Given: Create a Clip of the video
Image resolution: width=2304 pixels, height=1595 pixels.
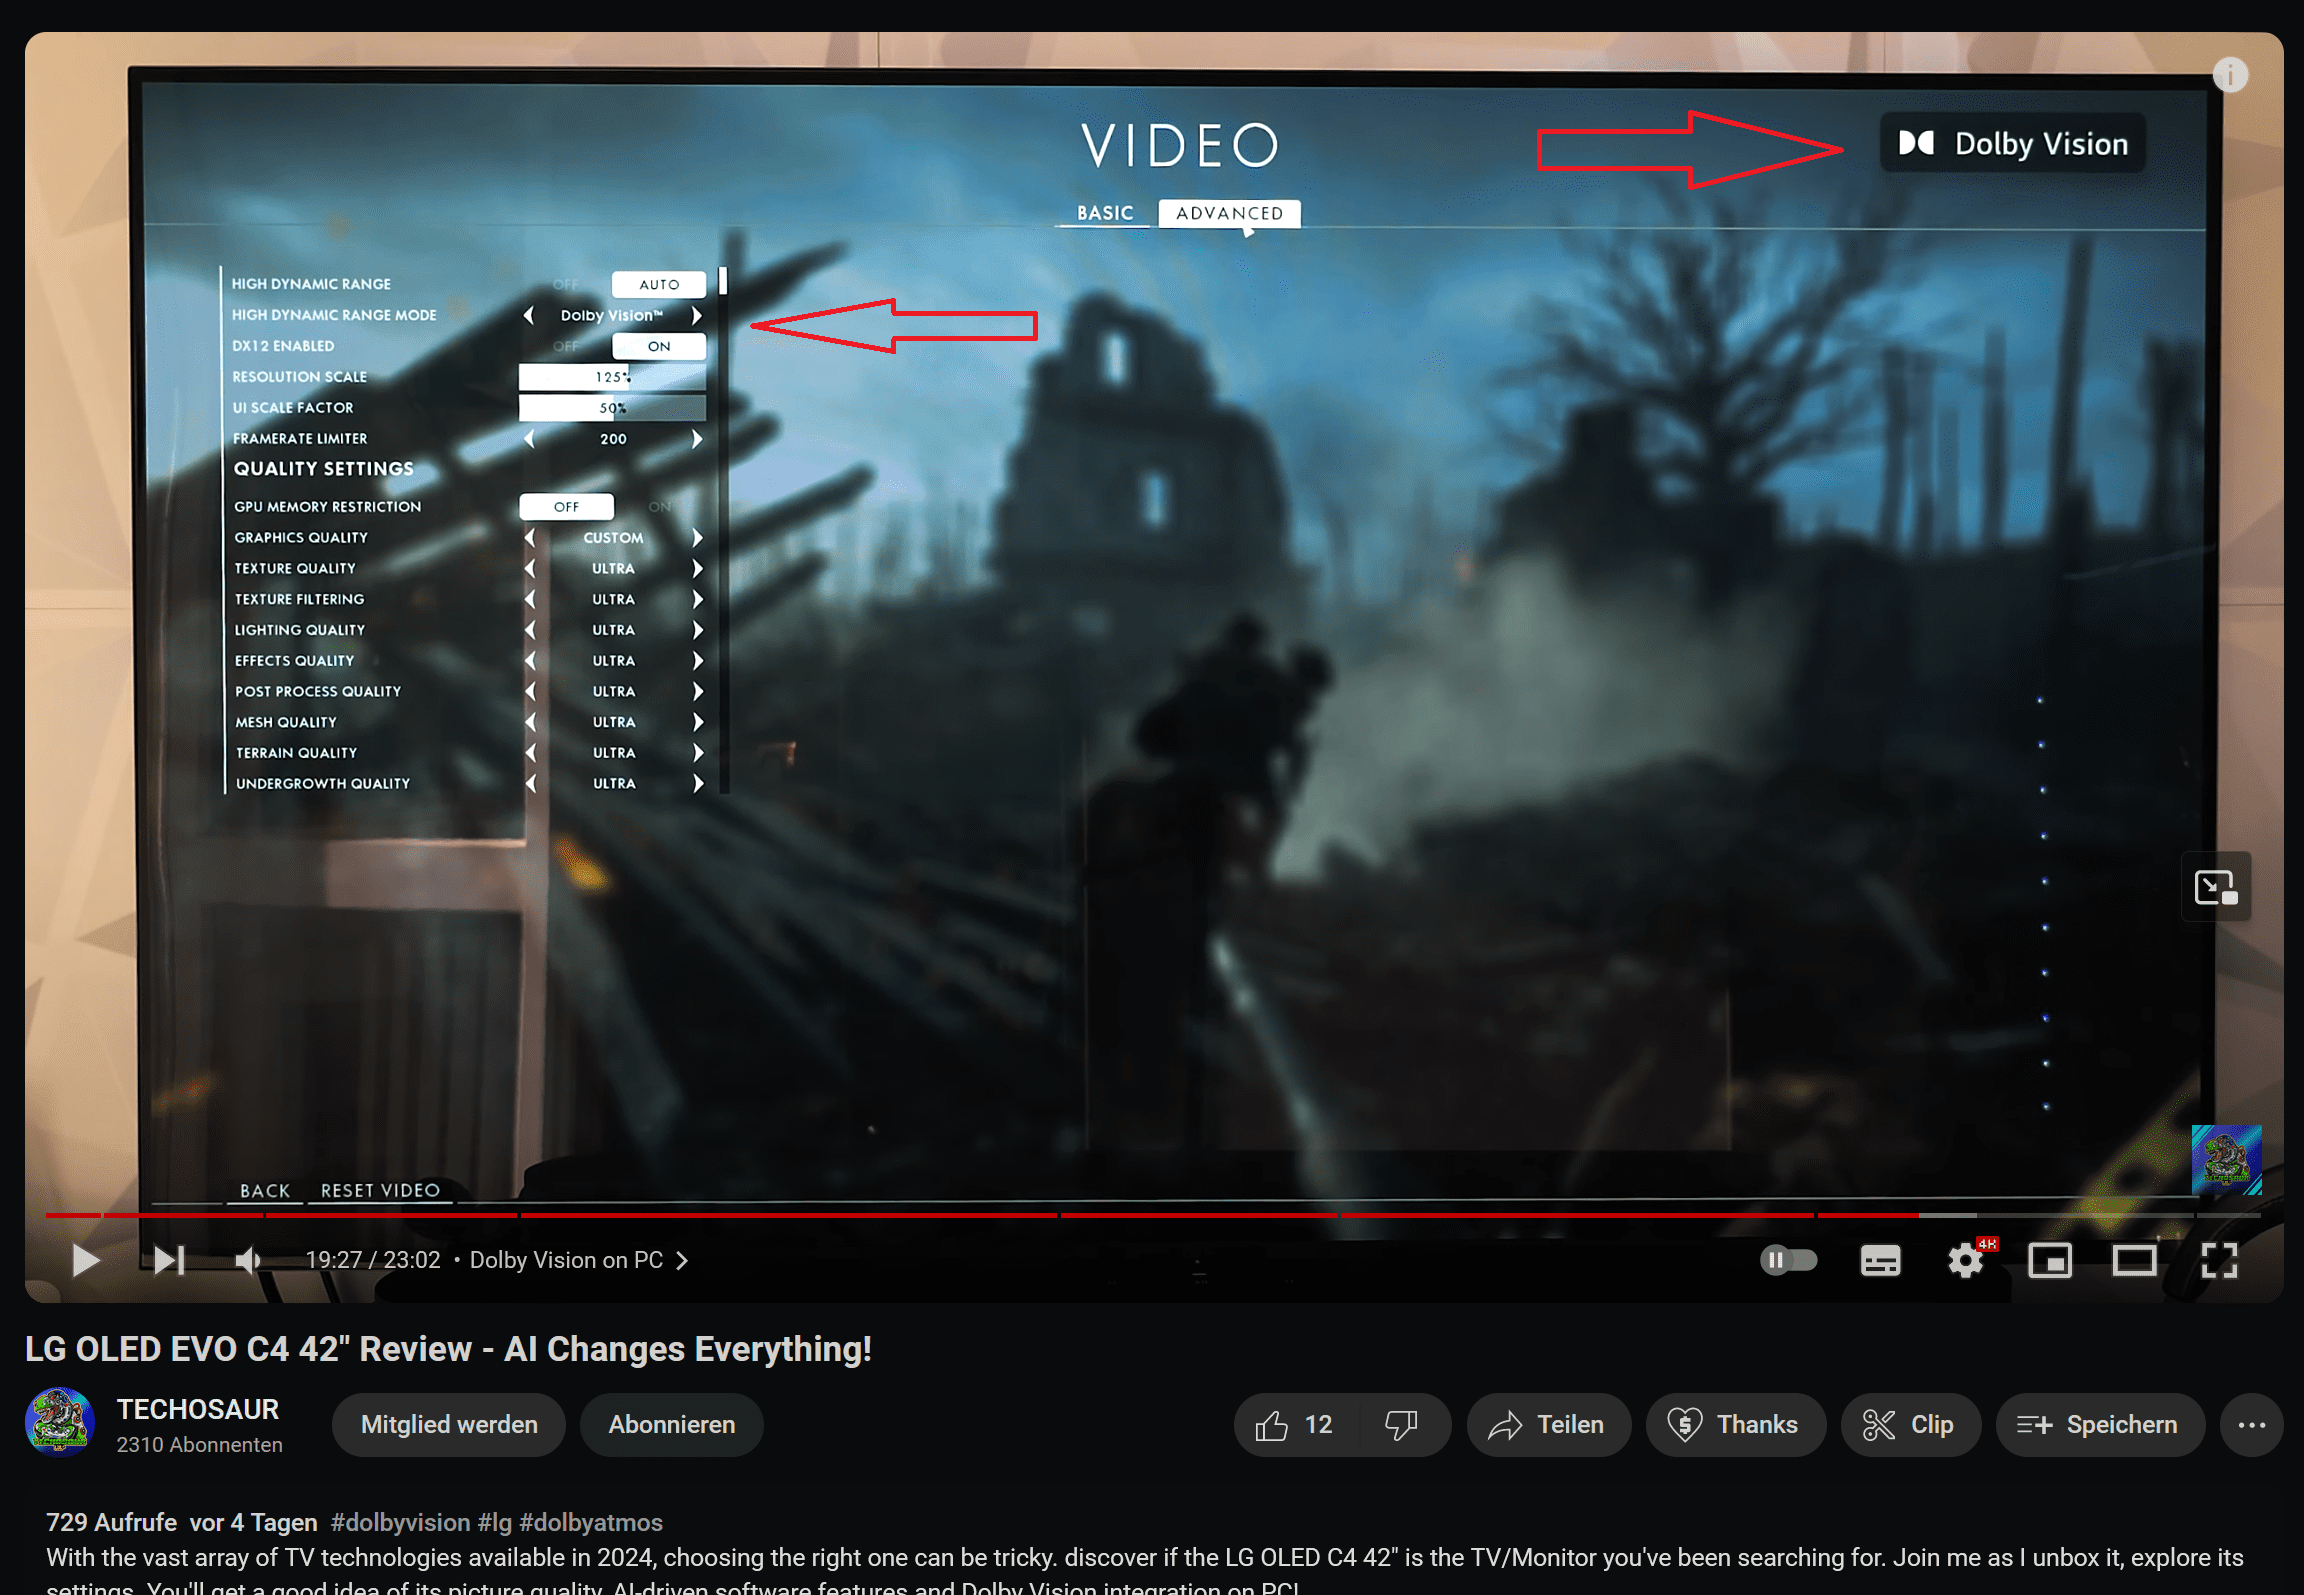Looking at the screenshot, I should [x=1910, y=1425].
